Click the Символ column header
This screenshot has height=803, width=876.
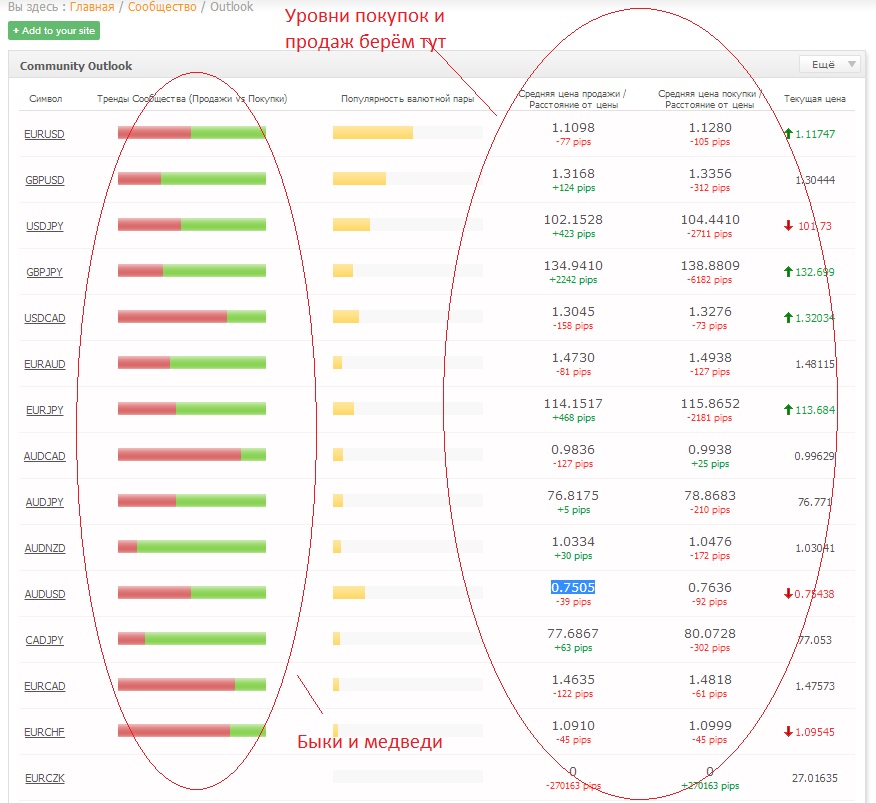[x=45, y=99]
